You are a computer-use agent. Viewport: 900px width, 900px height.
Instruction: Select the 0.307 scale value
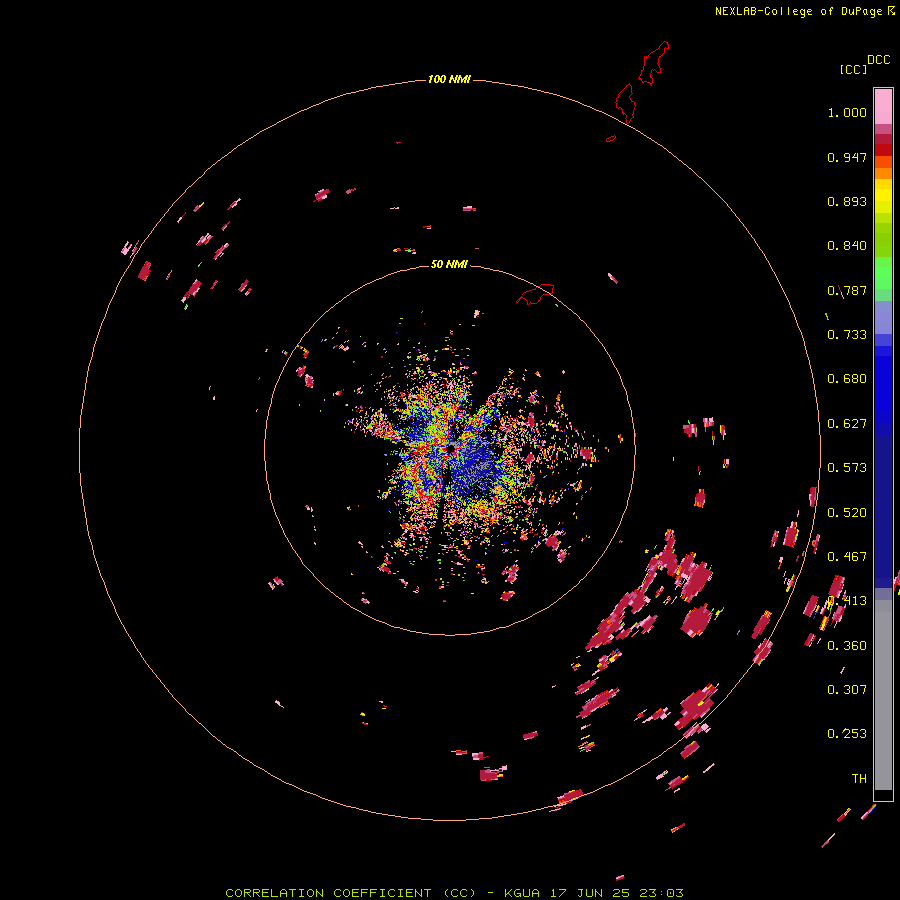847,690
